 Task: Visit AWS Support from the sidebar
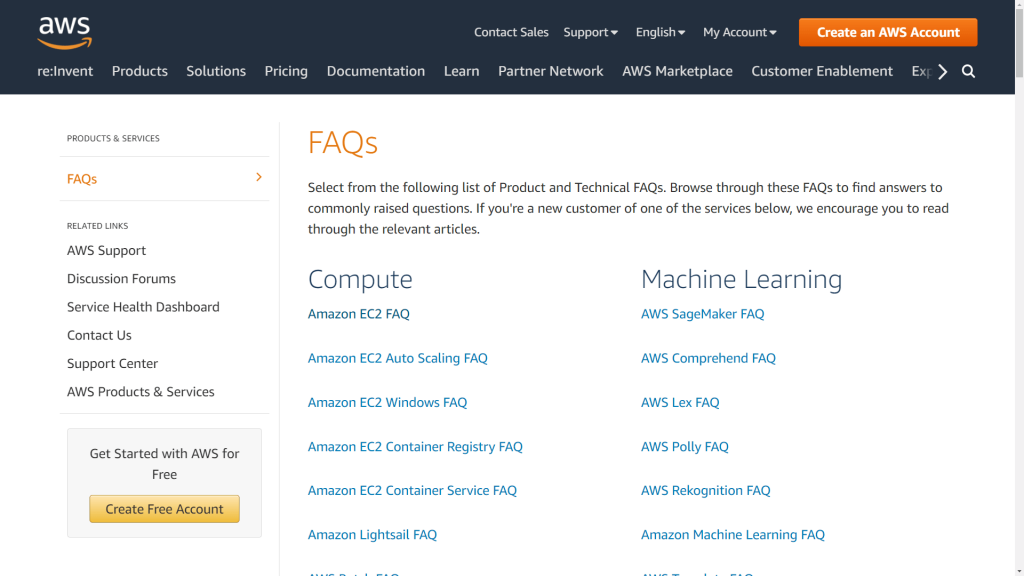tap(106, 250)
